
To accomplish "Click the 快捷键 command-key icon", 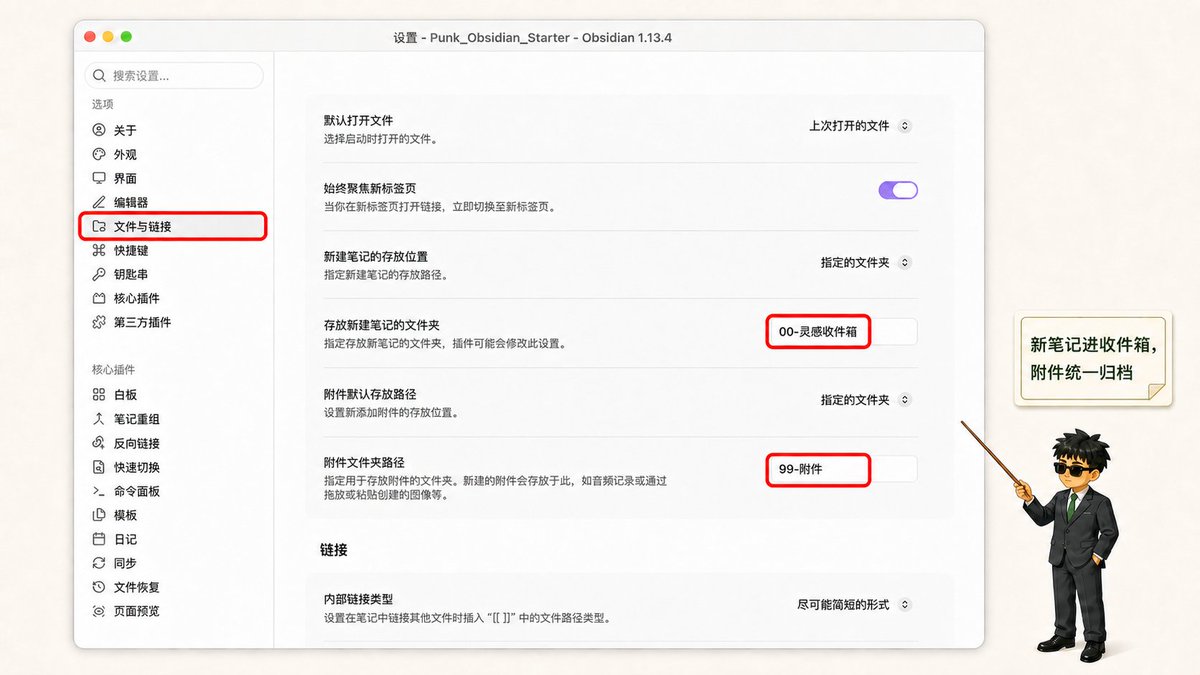I will click(98, 250).
